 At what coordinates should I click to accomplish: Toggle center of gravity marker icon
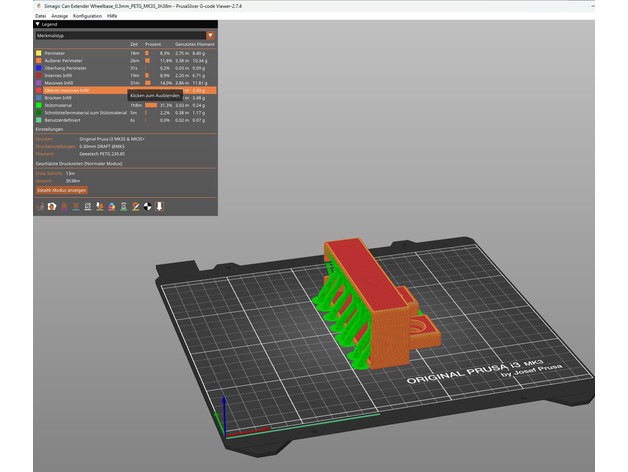[x=148, y=207]
